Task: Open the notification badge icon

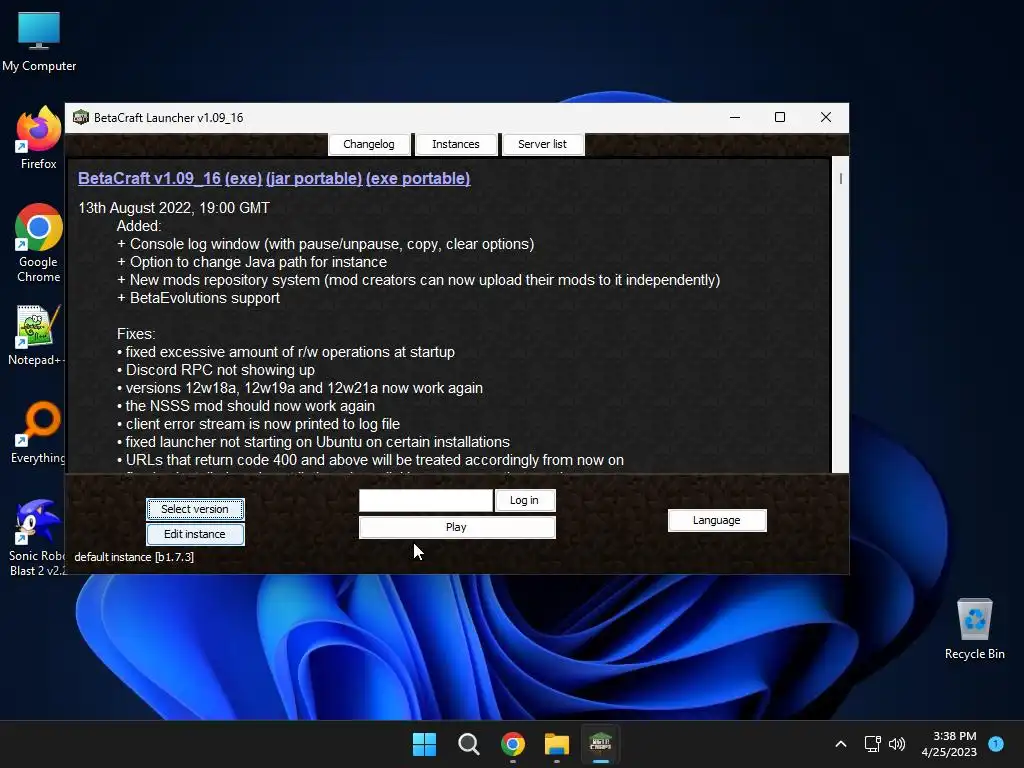Action: pyautogui.click(x=996, y=743)
